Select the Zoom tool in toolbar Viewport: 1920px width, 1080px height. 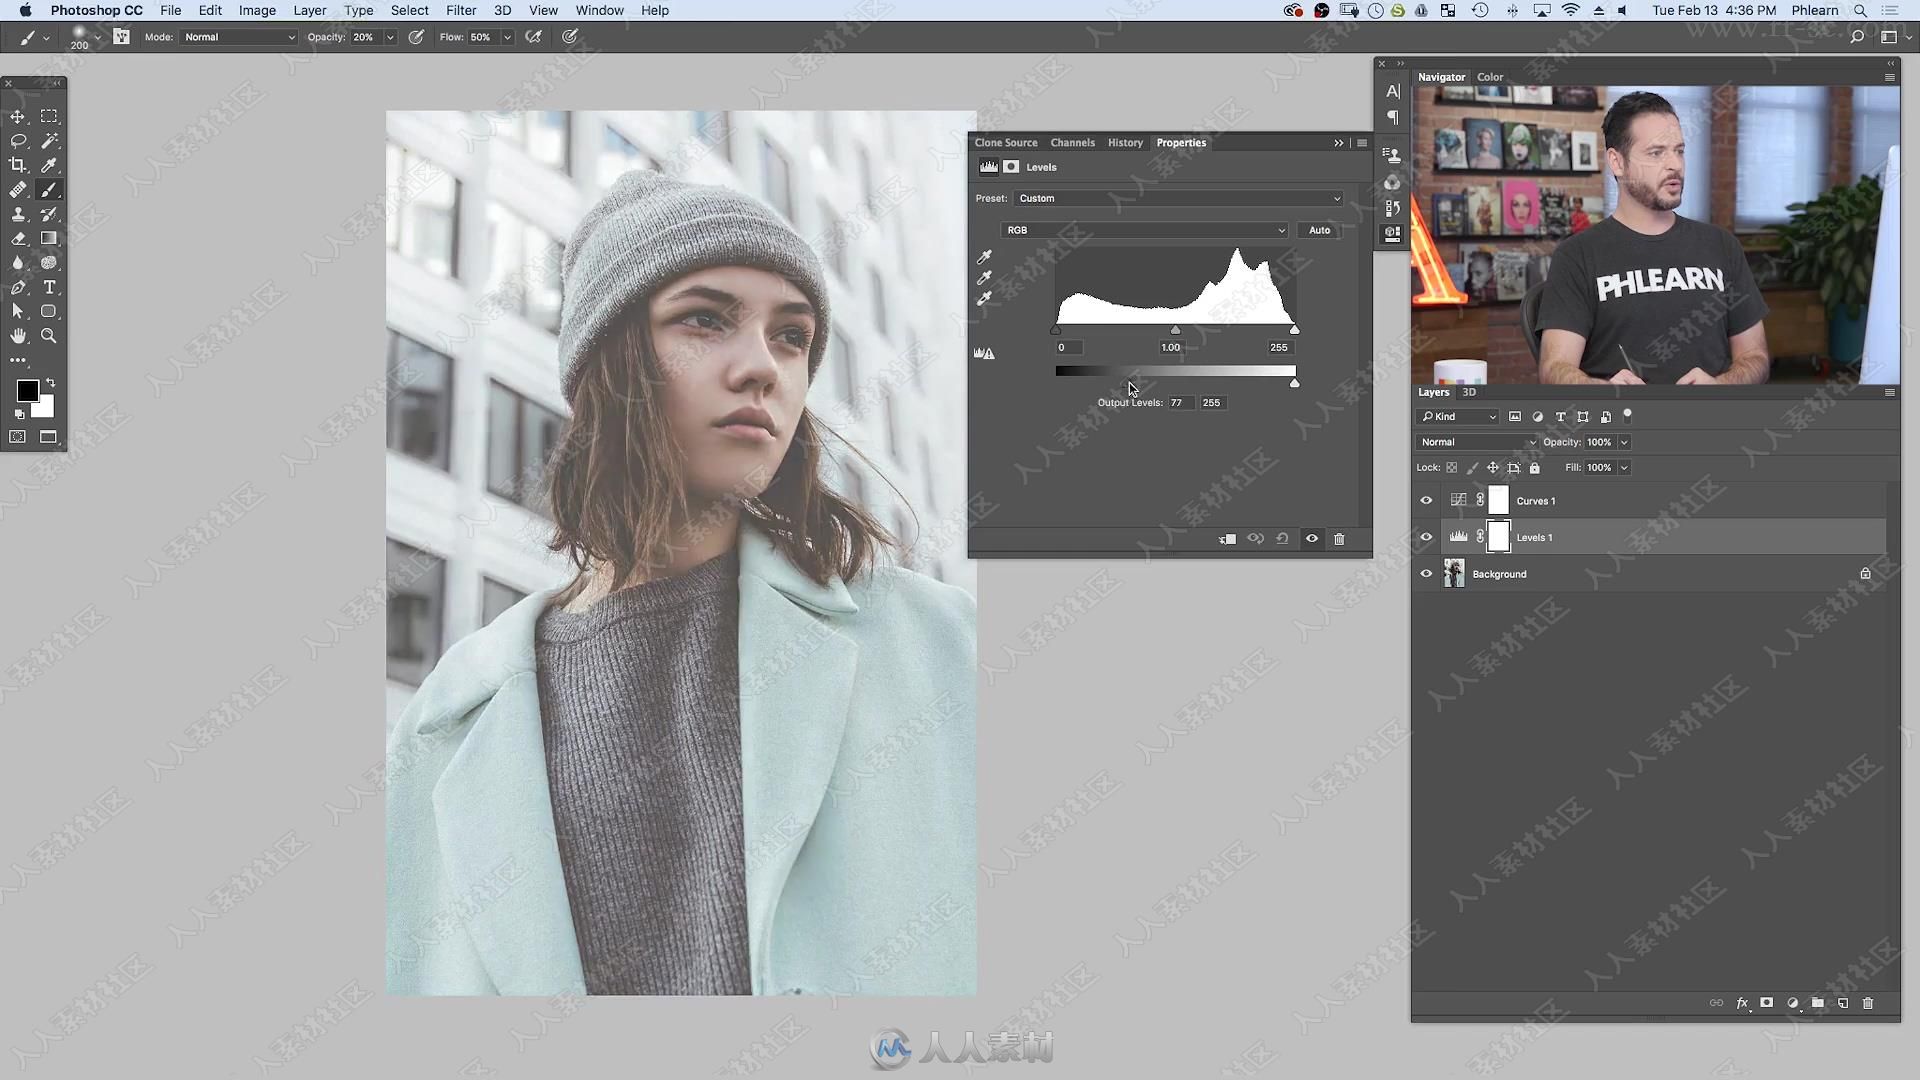[49, 334]
